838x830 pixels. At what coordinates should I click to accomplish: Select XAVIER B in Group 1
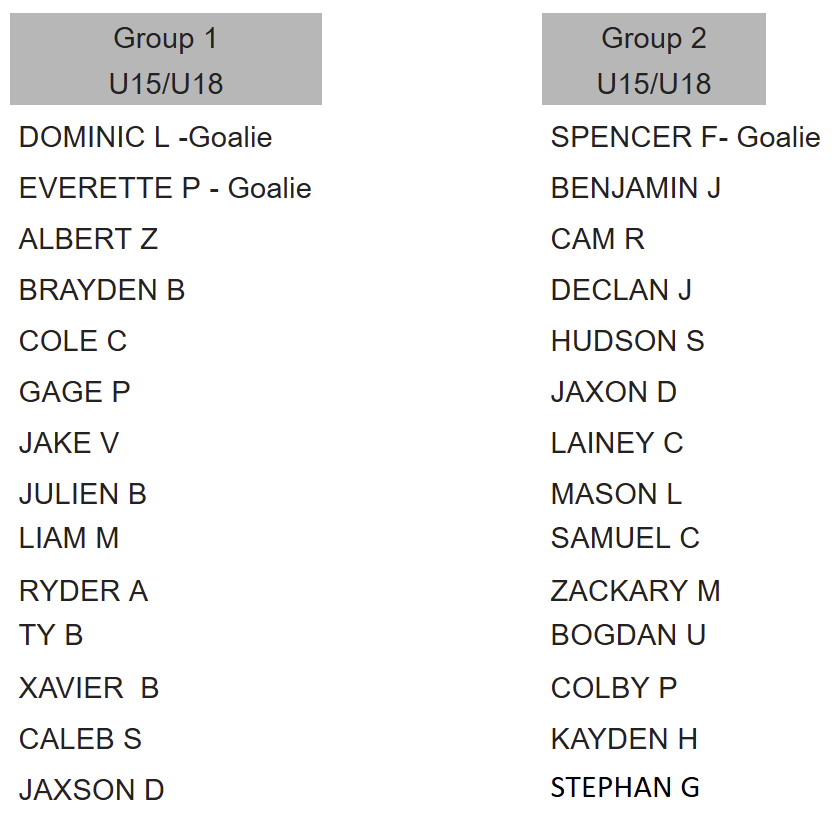pyautogui.click(x=89, y=688)
